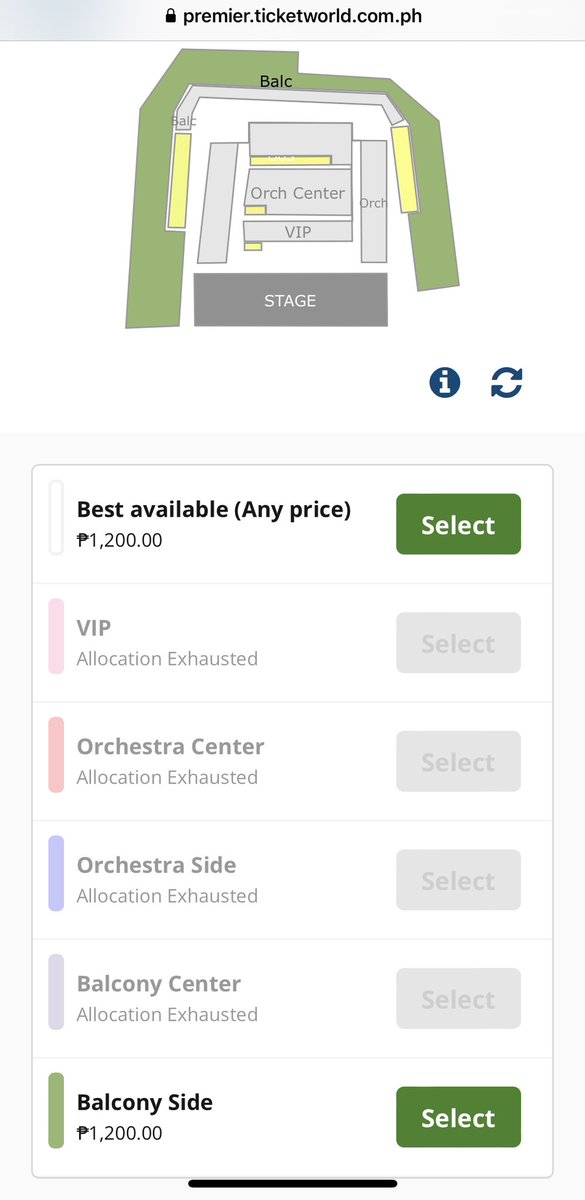Image resolution: width=585 pixels, height=1200 pixels.
Task: Click the Balcony Side price row label
Action: (x=145, y=1103)
